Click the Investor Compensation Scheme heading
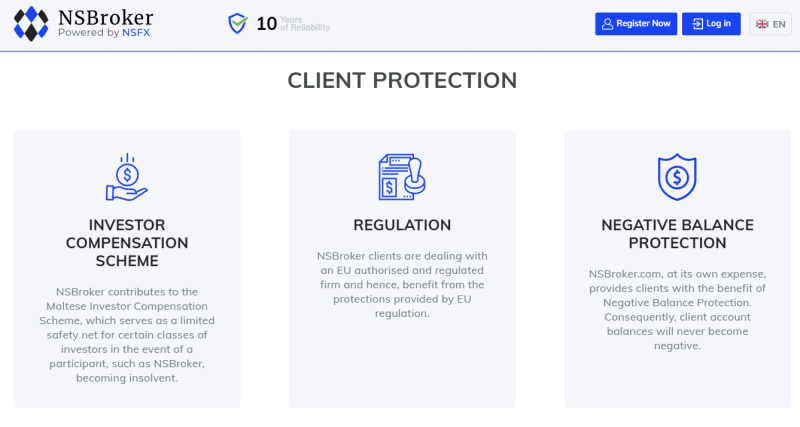 [x=127, y=243]
